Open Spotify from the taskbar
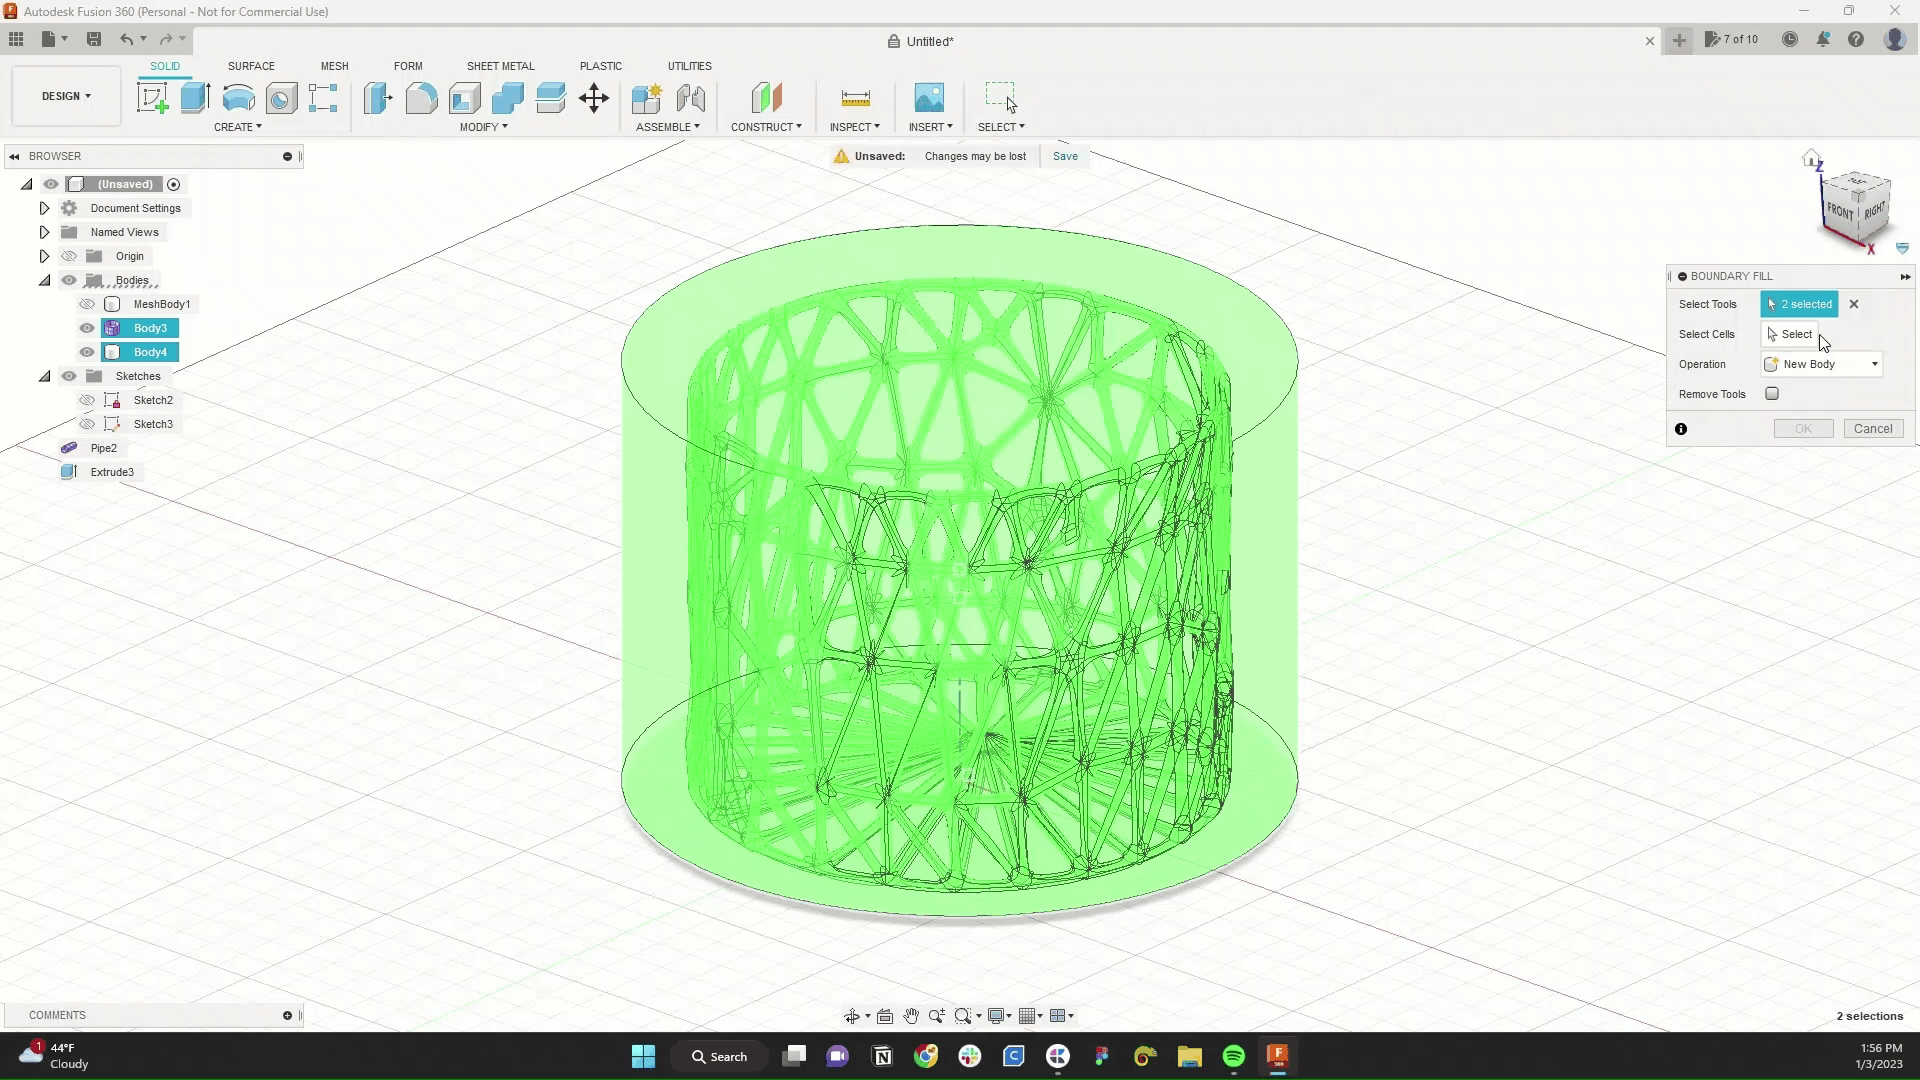The image size is (1920, 1080). [1233, 1056]
